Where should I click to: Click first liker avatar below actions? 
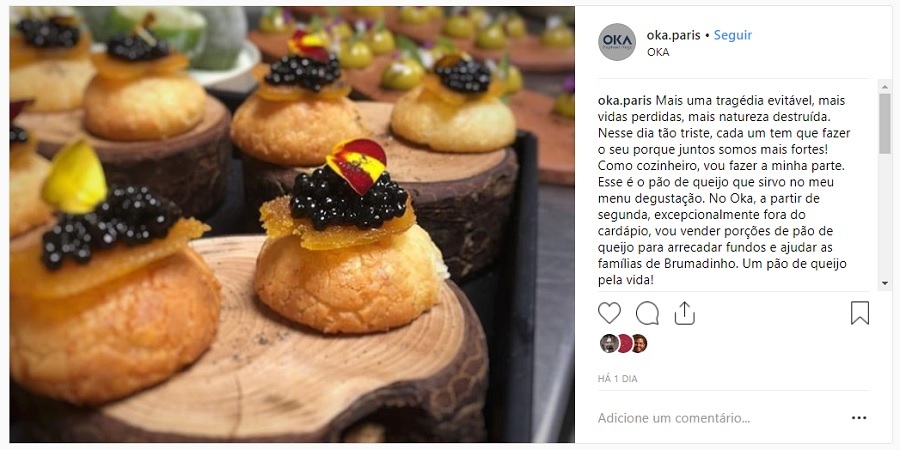coord(608,343)
